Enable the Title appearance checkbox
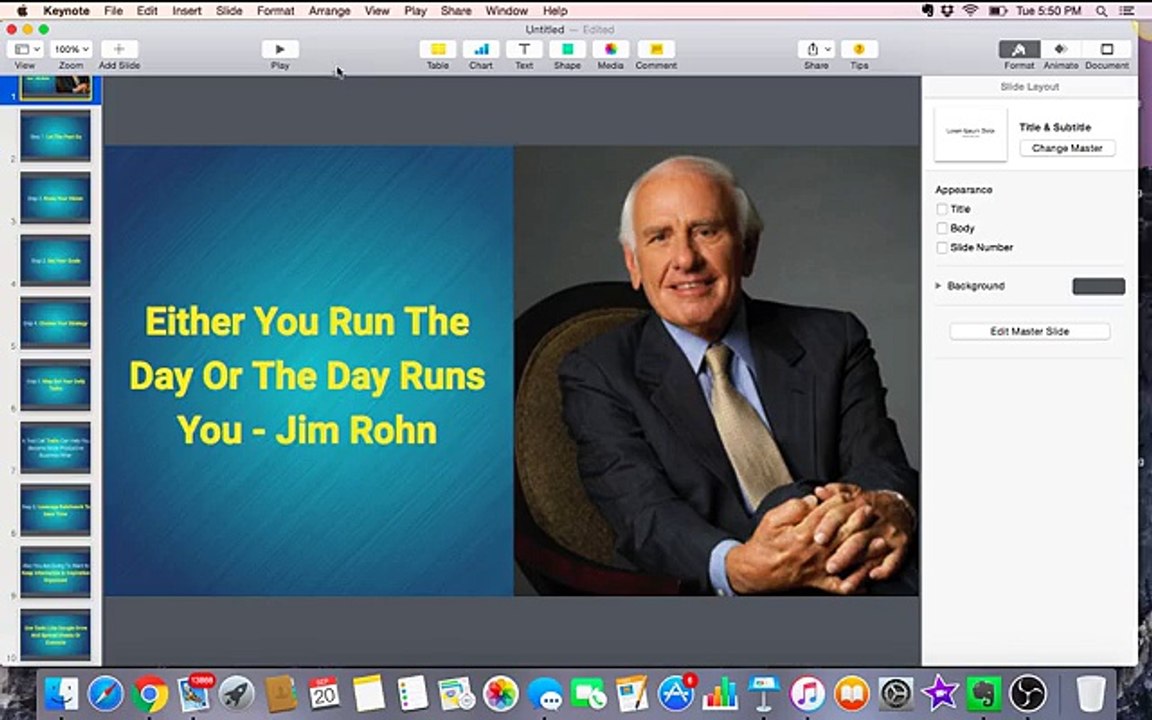 click(x=942, y=209)
